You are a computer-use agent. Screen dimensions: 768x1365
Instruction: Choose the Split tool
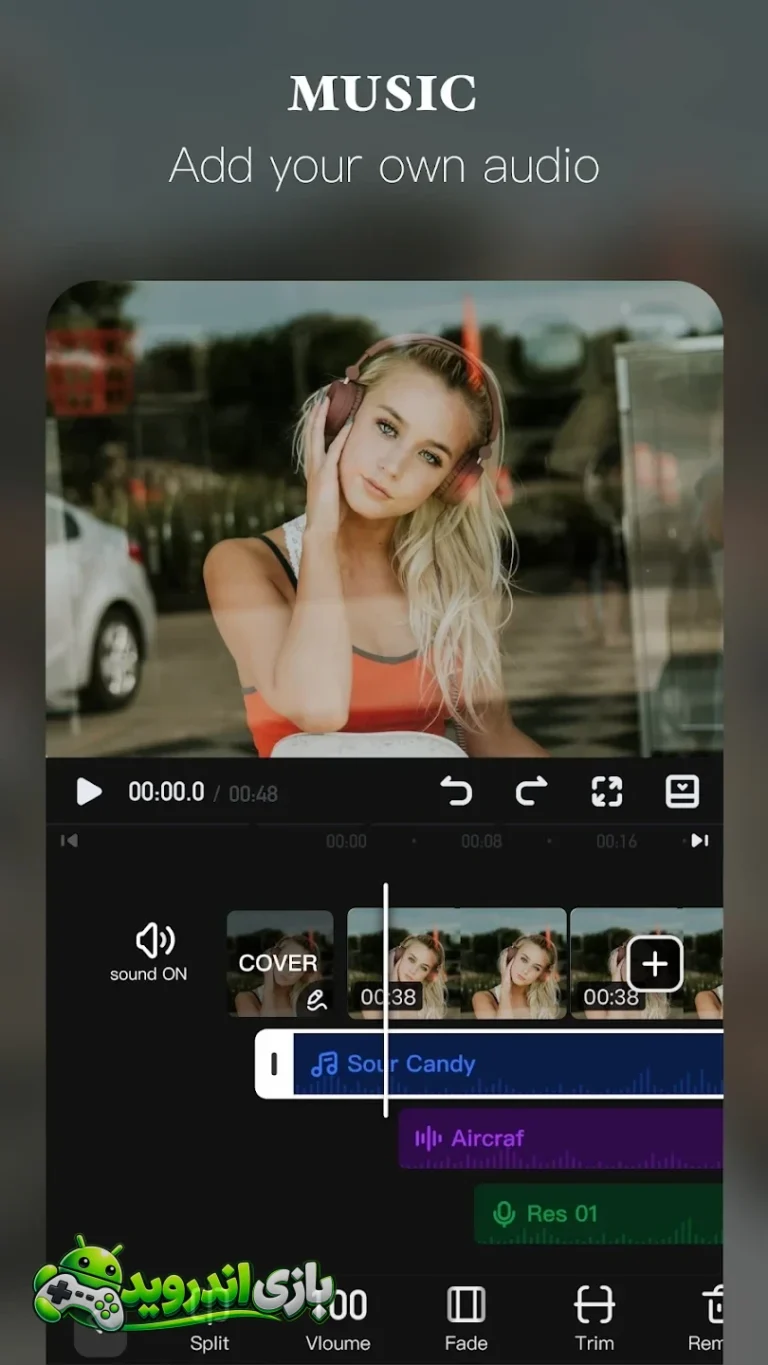pyautogui.click(x=210, y=1322)
